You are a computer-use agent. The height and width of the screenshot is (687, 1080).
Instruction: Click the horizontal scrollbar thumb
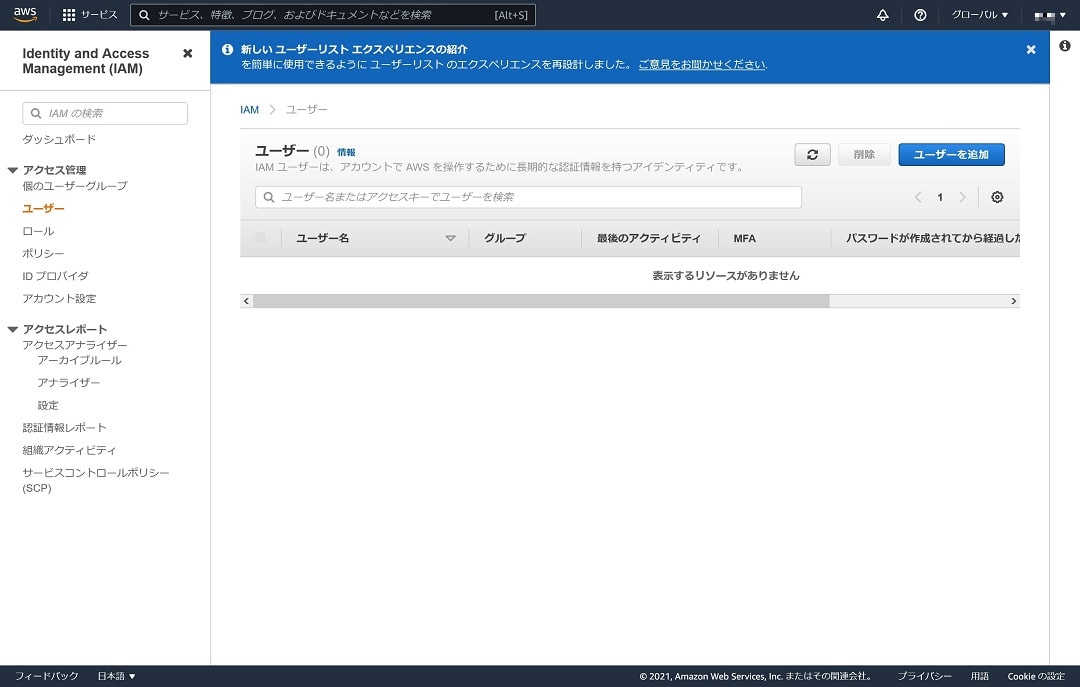541,301
